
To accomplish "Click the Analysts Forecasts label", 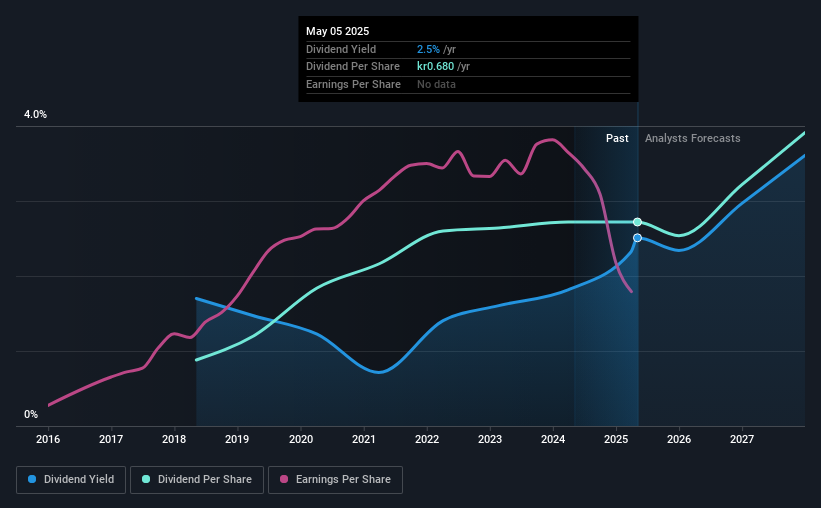I will point(692,138).
